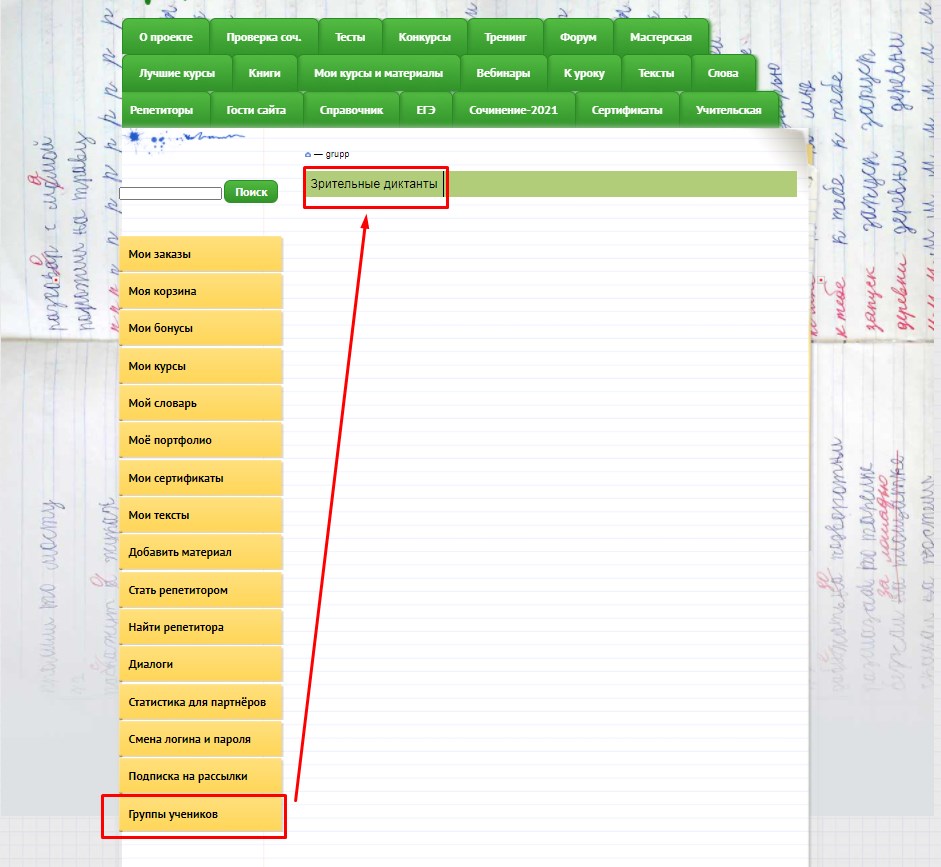This screenshot has width=941, height=867.
Task: Open the Учительская tab
Action: (729, 110)
